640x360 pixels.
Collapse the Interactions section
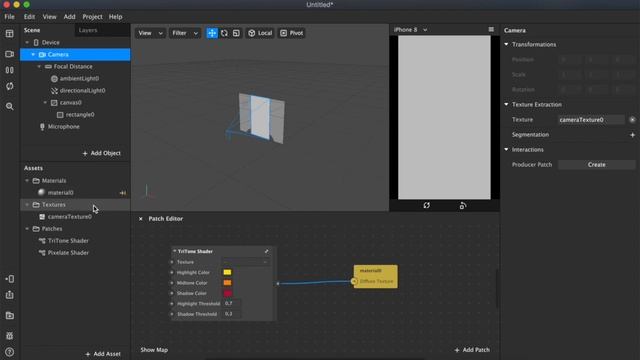(507, 149)
